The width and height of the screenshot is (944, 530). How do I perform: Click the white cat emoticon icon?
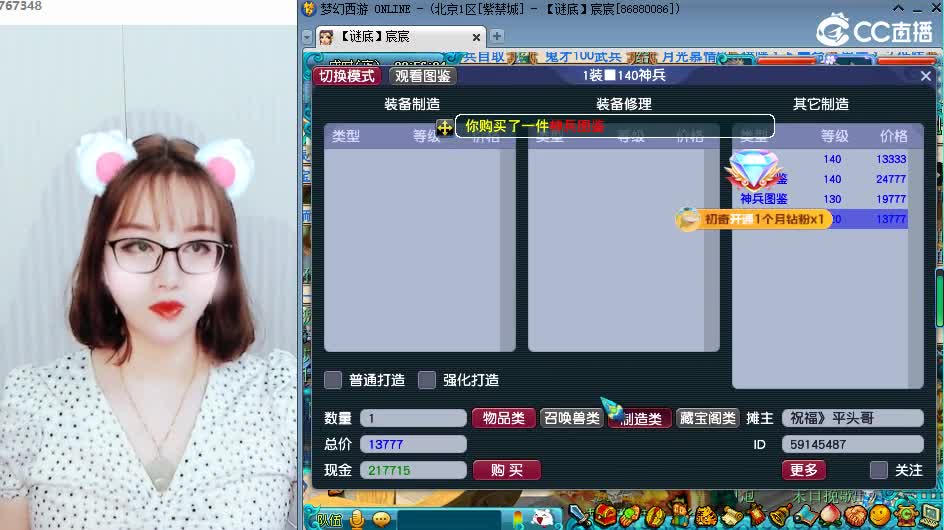coord(544,518)
